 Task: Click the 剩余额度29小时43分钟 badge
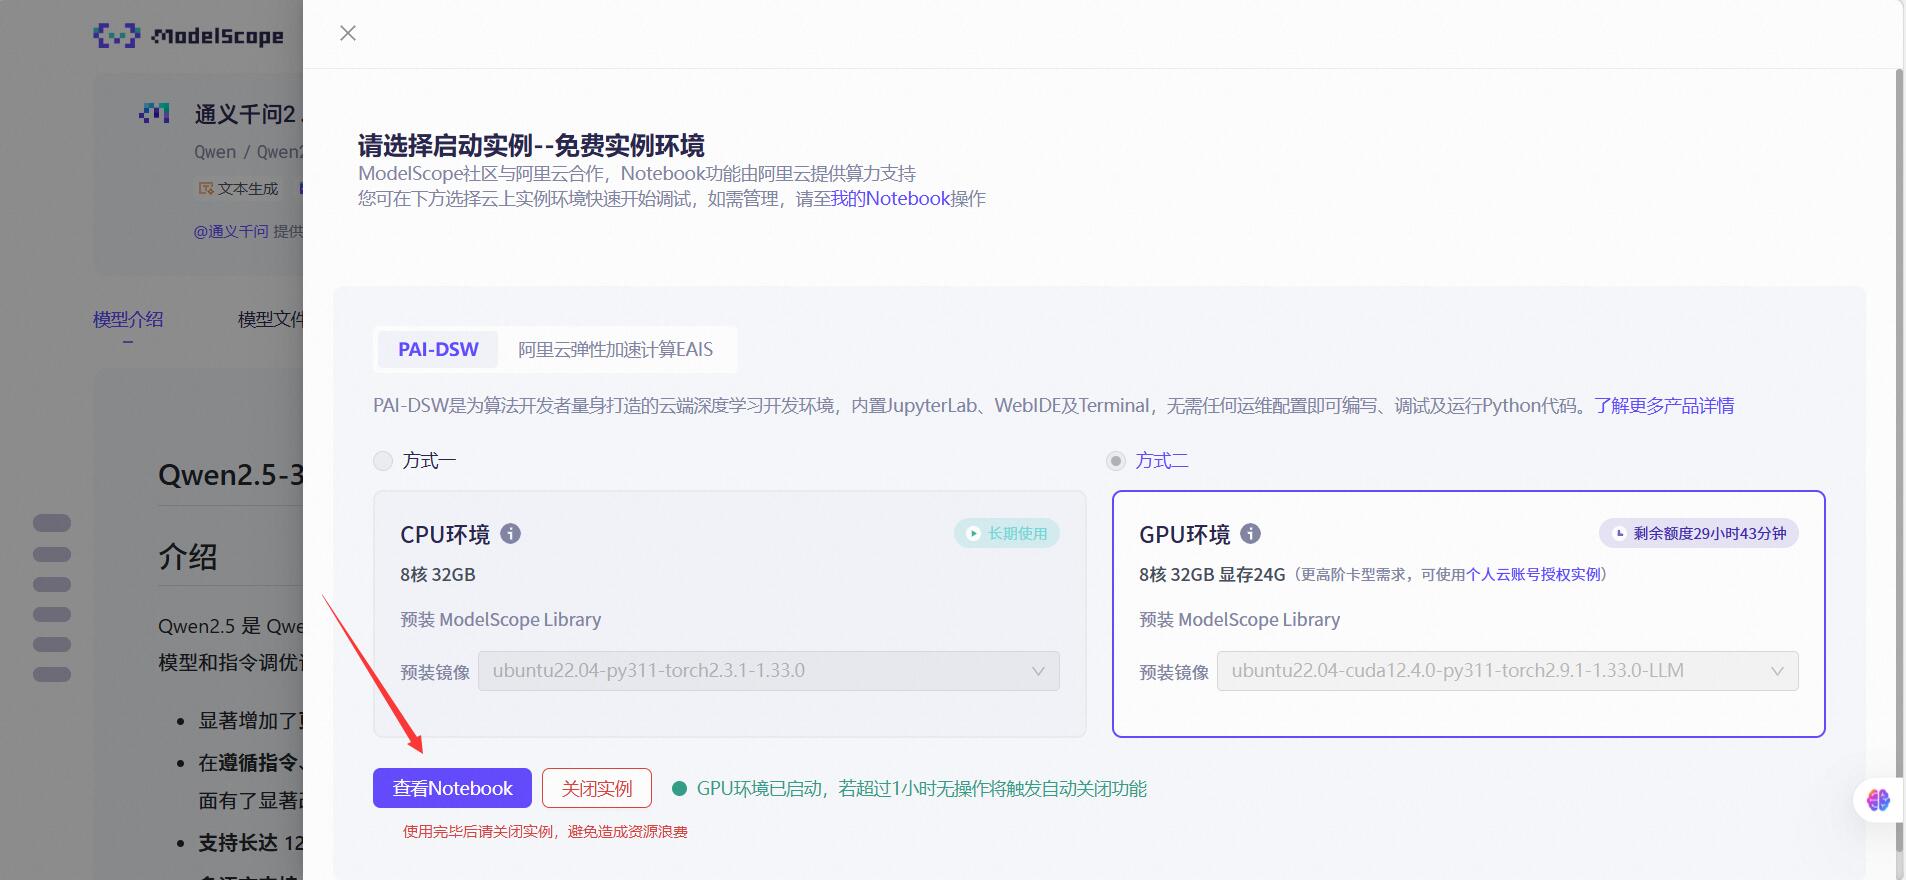[x=1698, y=533]
